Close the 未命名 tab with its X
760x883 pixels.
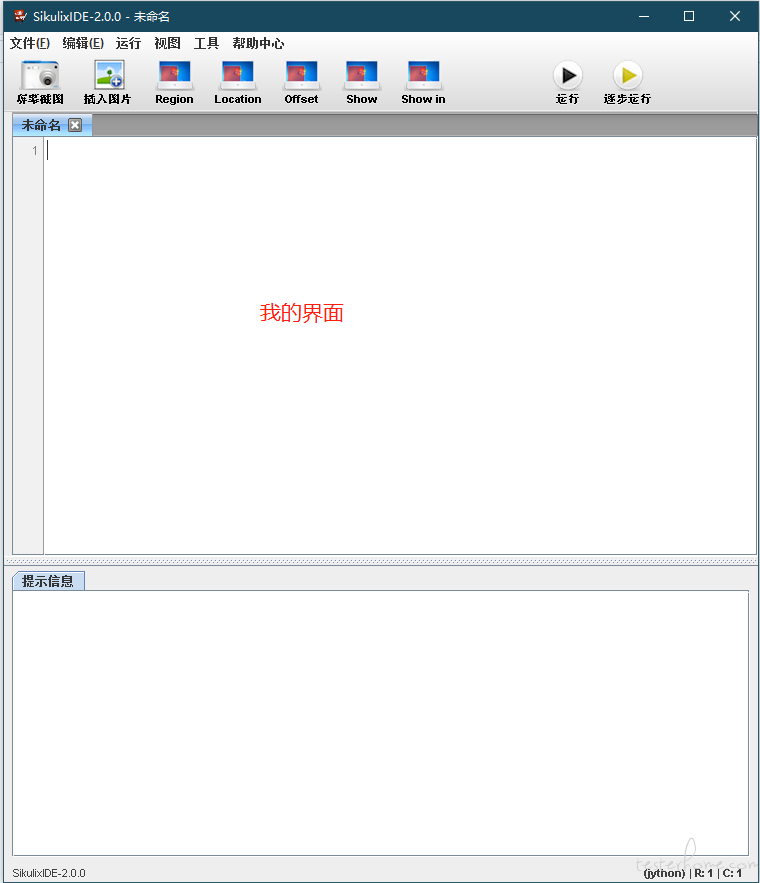(75, 125)
